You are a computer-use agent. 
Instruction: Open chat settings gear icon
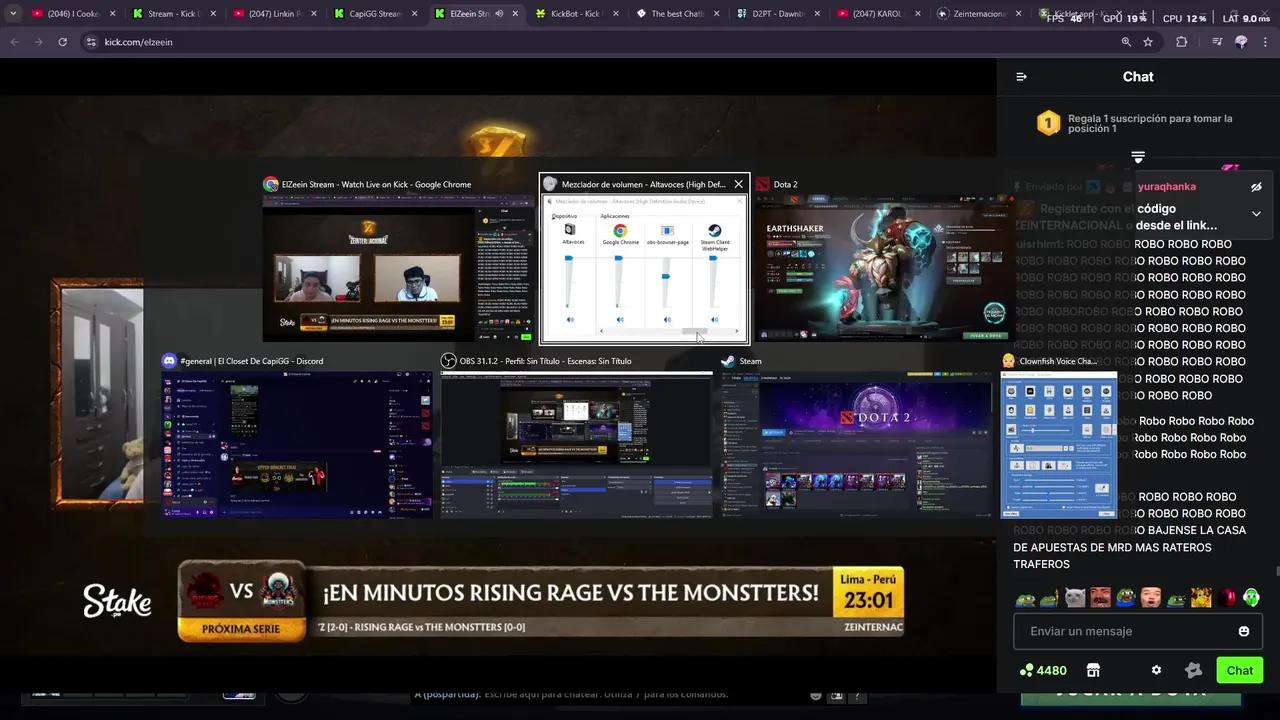1157,670
